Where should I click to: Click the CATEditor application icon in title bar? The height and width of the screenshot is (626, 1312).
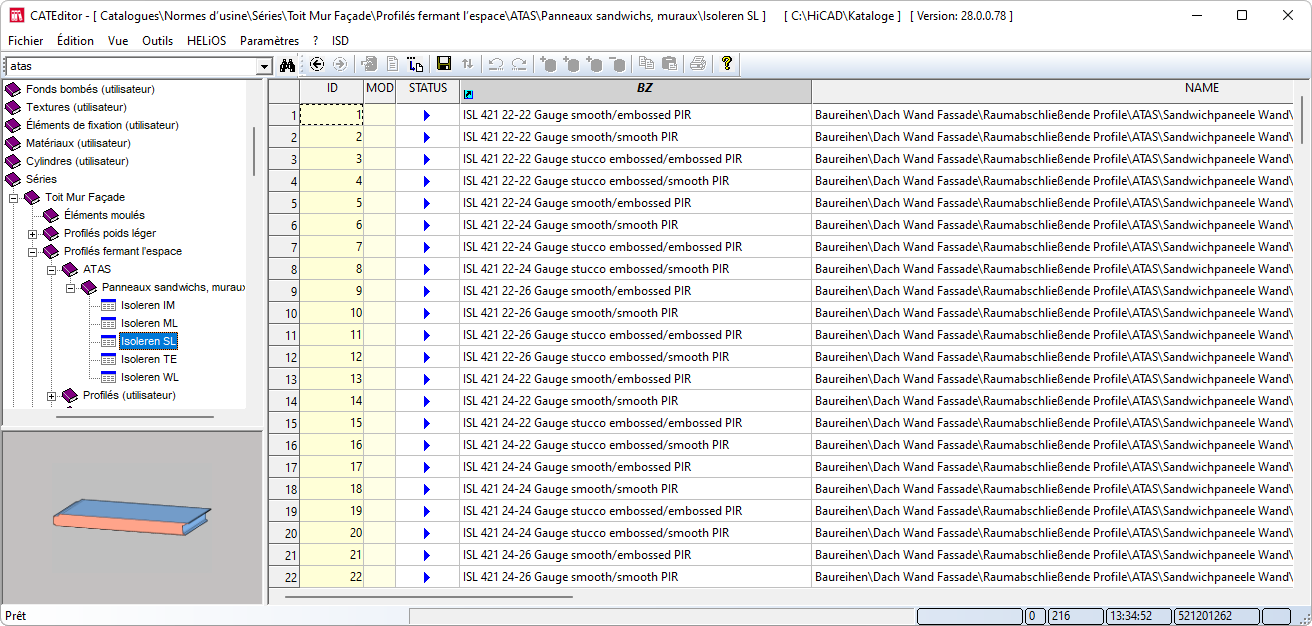tap(17, 16)
